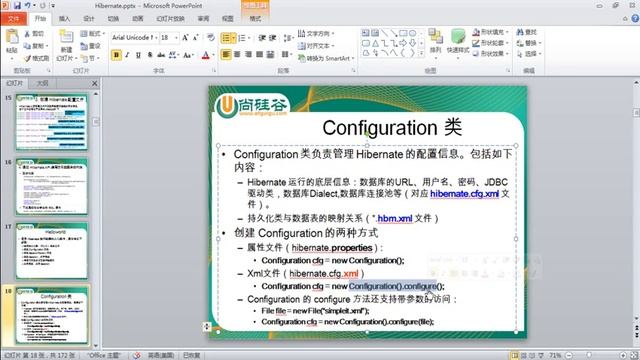640x360 pixels.
Task: Click fit slide to window icon
Action: pos(634,355)
